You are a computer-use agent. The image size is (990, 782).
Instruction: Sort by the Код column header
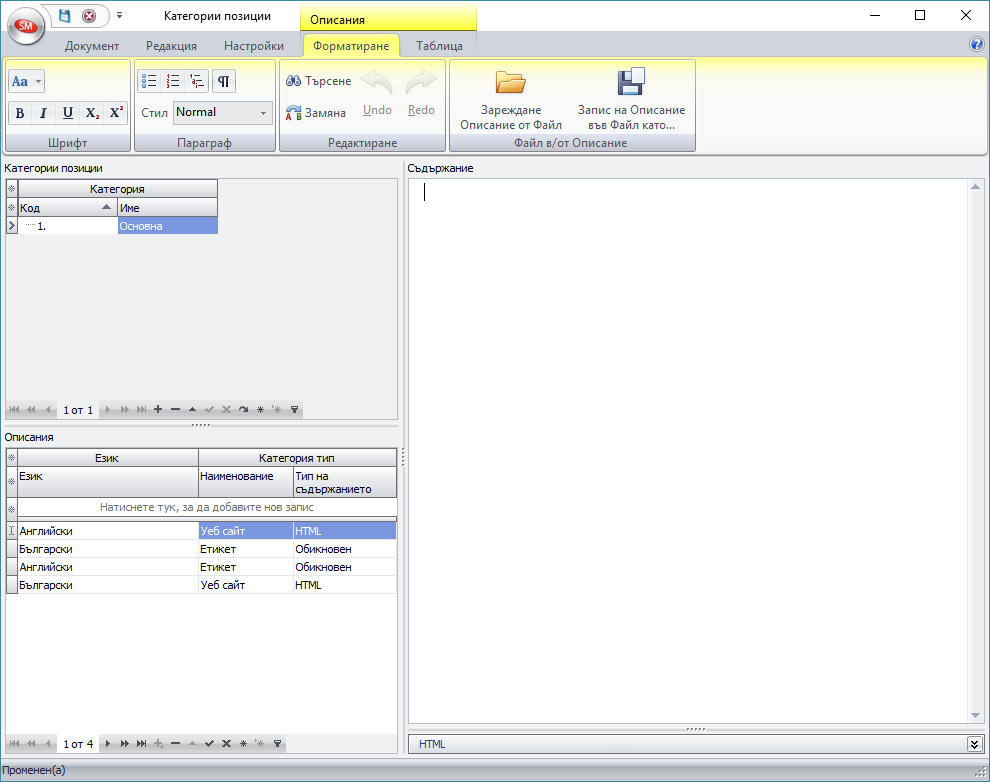(x=68, y=208)
